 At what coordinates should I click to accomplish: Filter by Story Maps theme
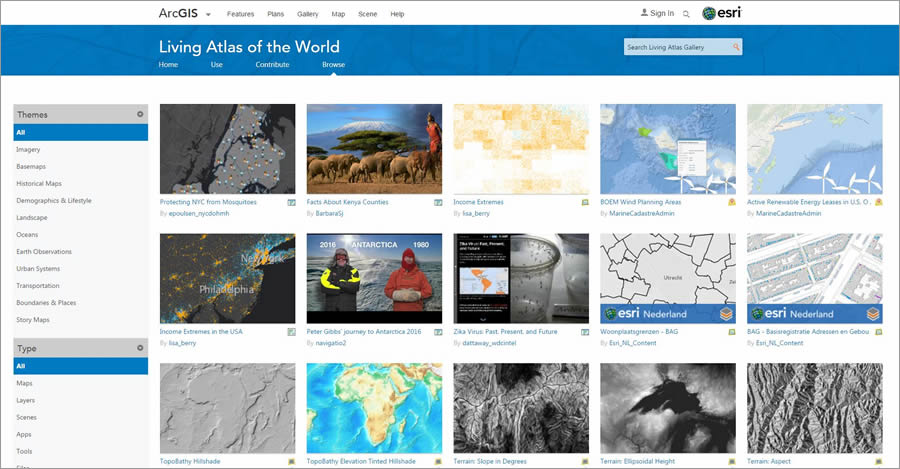pyautogui.click(x=33, y=320)
